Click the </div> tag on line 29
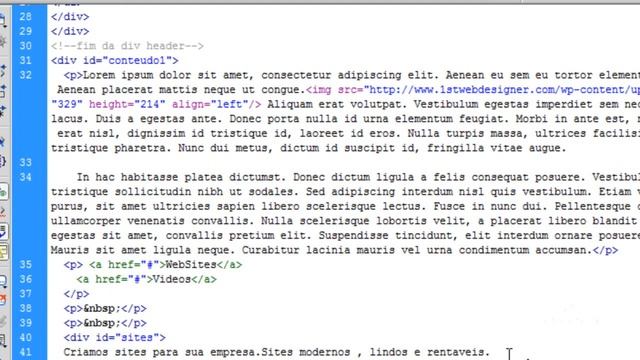Image resolution: width=640 pixels, height=360 pixels. 70,31
